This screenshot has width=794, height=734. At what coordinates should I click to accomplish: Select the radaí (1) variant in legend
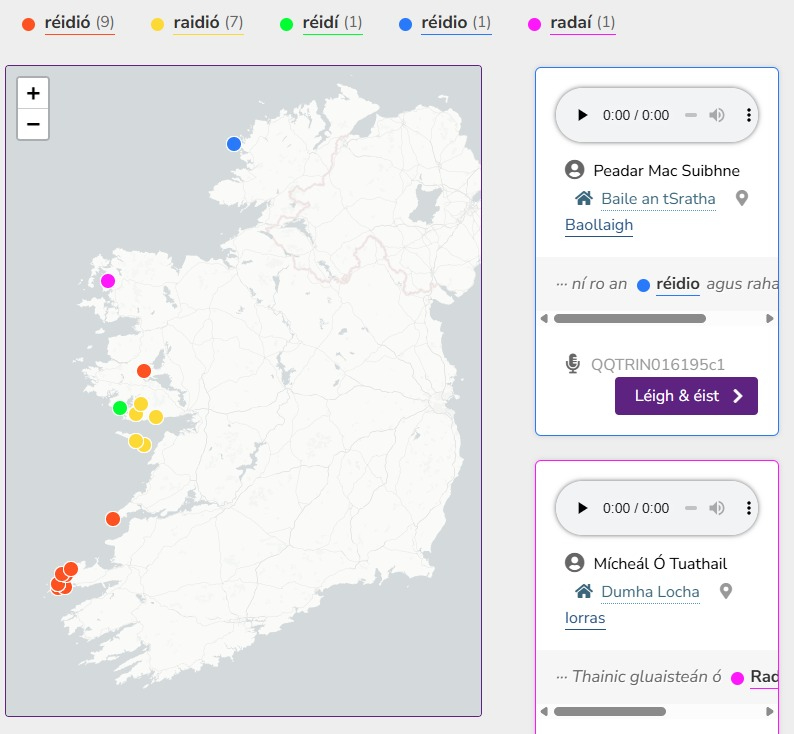(572, 22)
